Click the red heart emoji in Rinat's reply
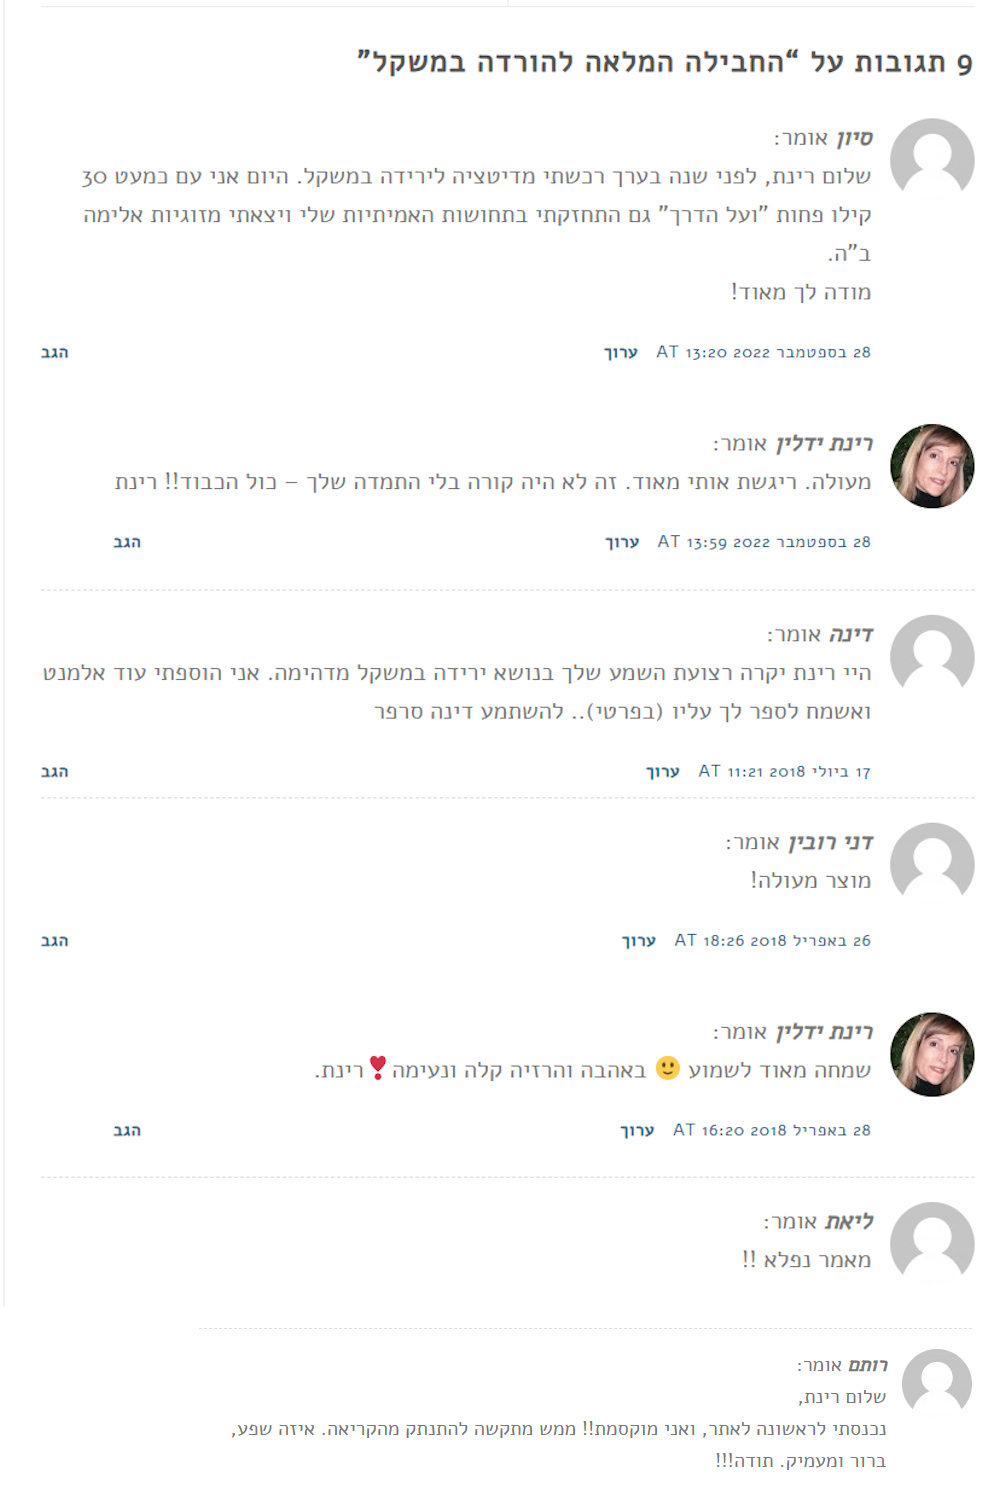 (x=377, y=1068)
